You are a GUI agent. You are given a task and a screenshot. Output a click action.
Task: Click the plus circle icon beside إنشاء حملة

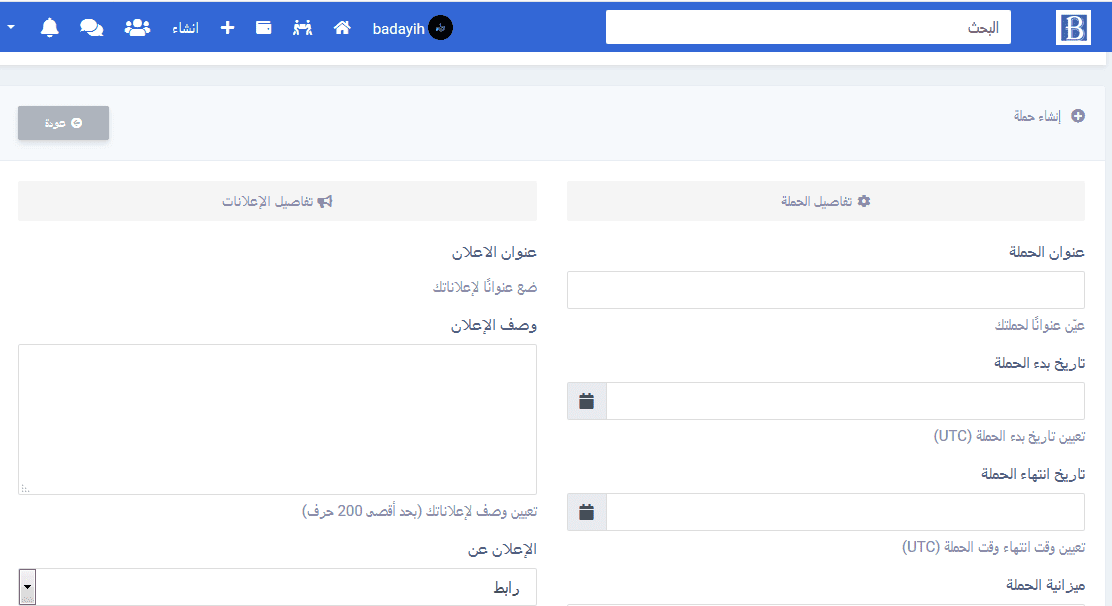click(x=1078, y=116)
